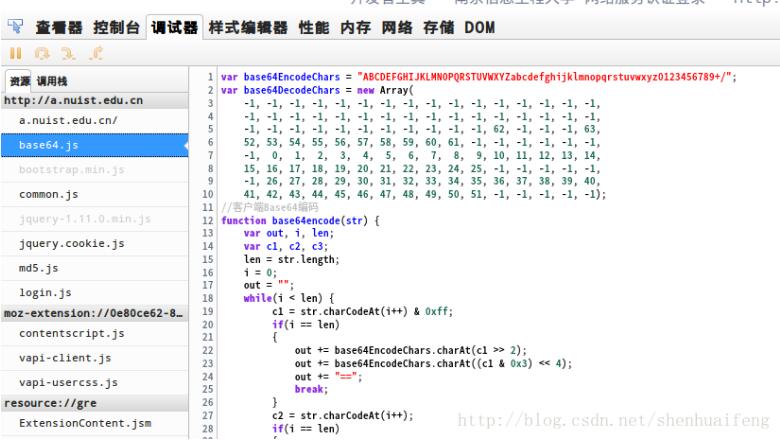The height and width of the screenshot is (440, 780).
Task: Open common.js source file
Action: point(95,194)
